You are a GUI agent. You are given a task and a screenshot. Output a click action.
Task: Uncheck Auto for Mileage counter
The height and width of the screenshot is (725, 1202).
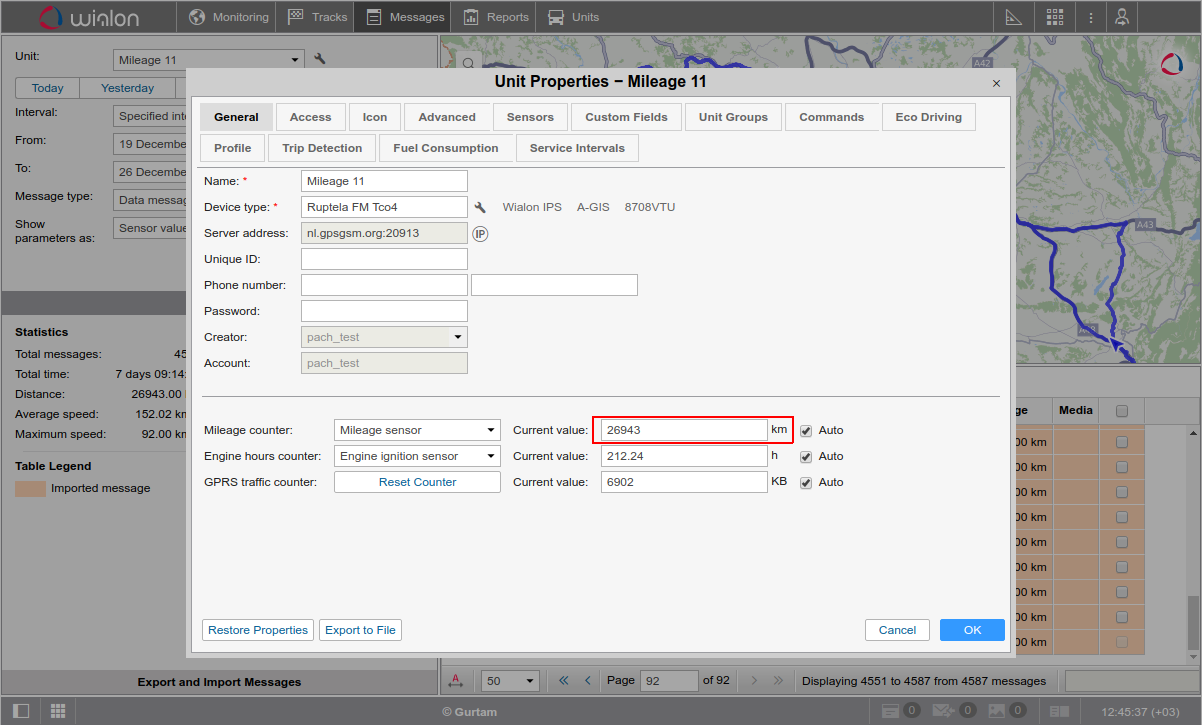(x=806, y=431)
